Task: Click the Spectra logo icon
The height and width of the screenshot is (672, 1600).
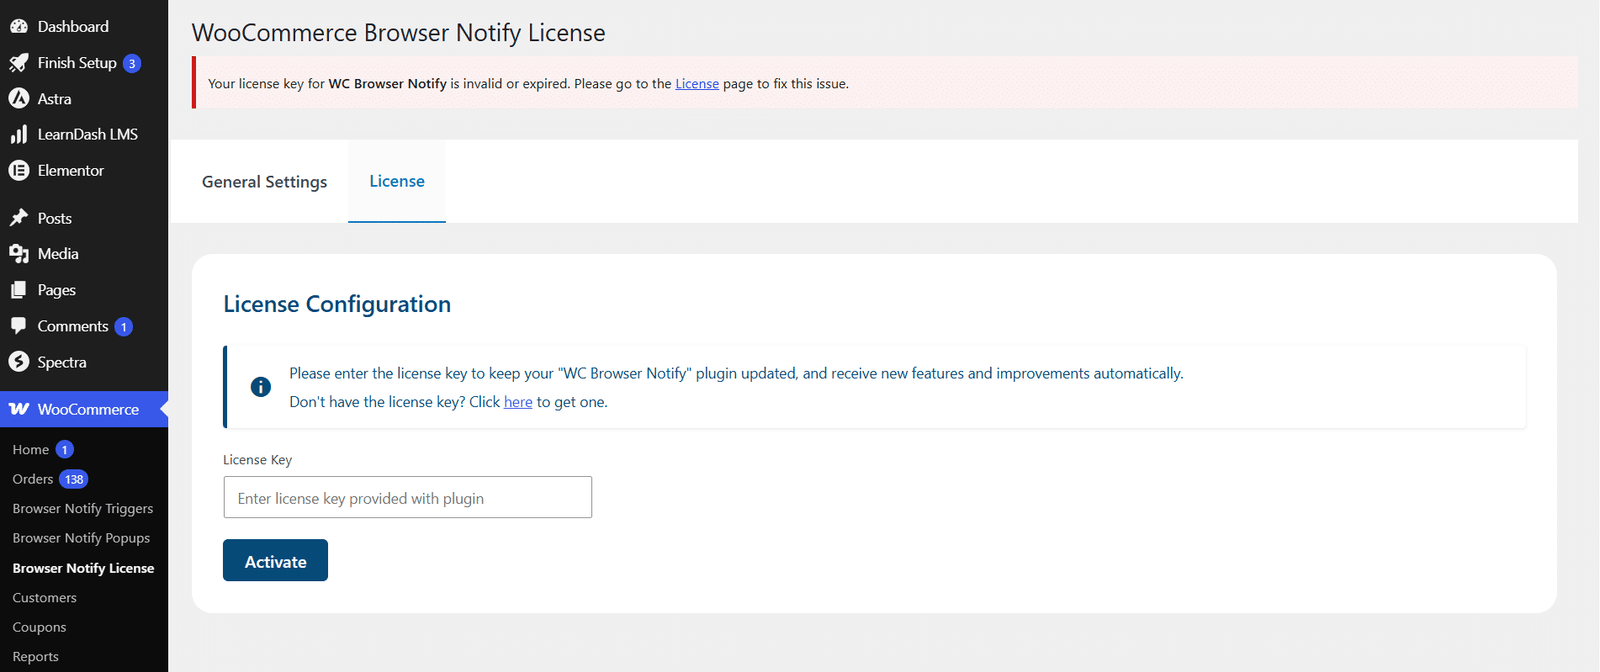Action: tap(19, 362)
